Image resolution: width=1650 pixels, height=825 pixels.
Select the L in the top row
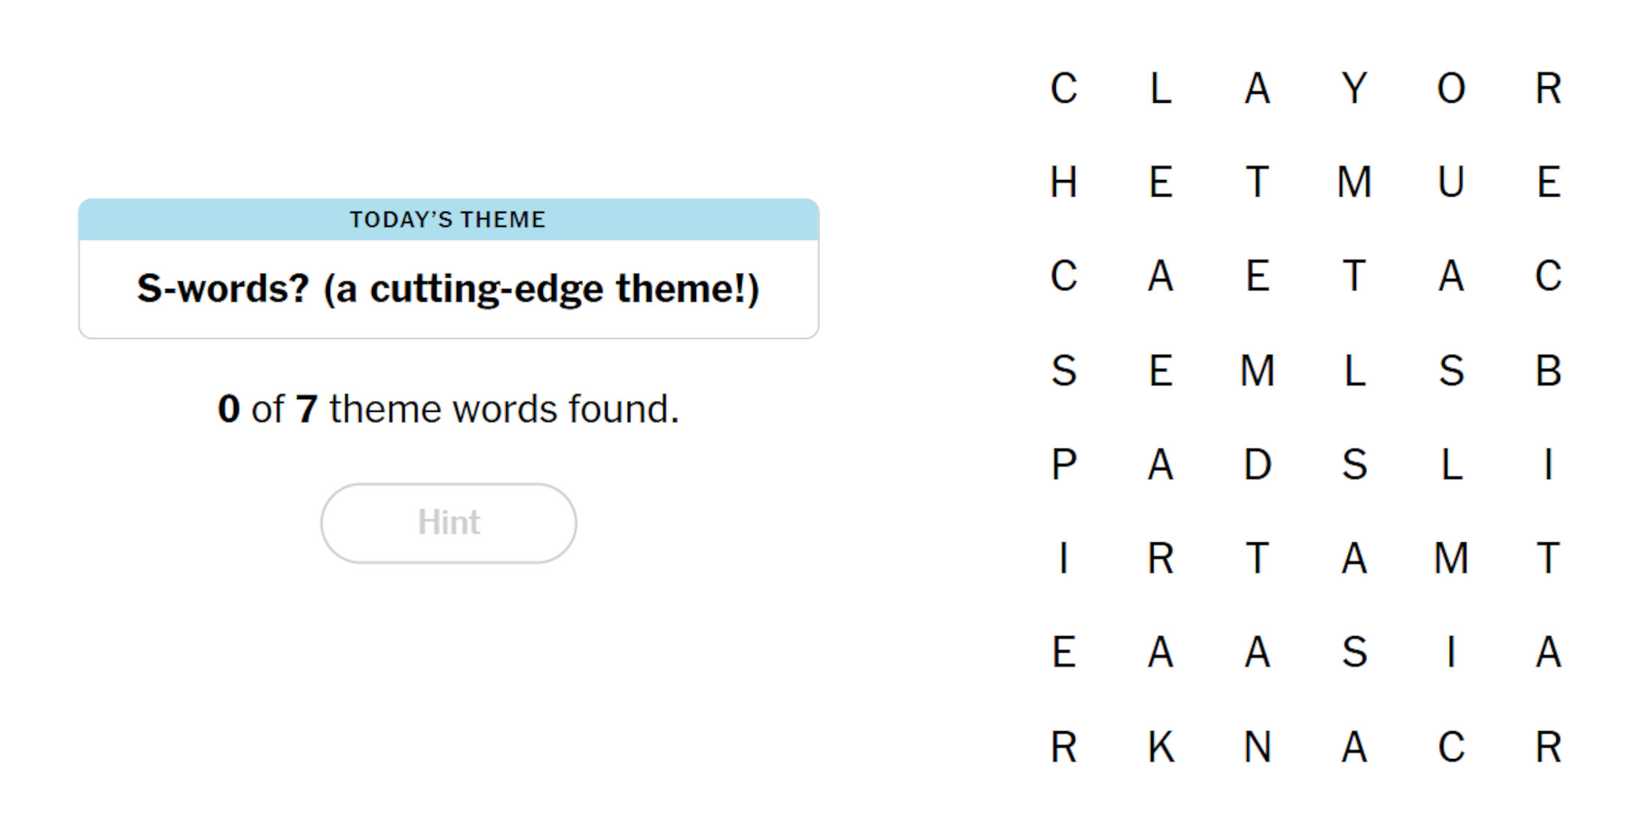click(x=1160, y=89)
